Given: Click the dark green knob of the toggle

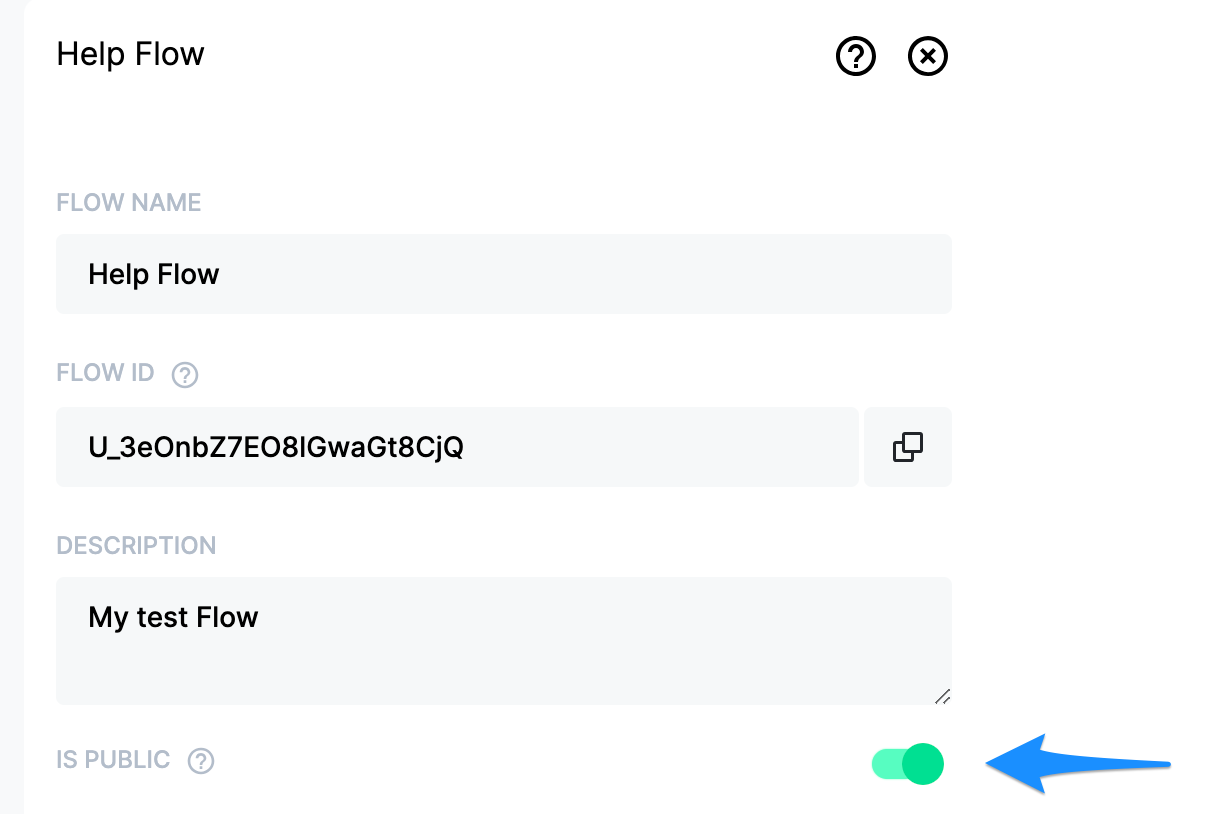Looking at the screenshot, I should pos(923,764).
